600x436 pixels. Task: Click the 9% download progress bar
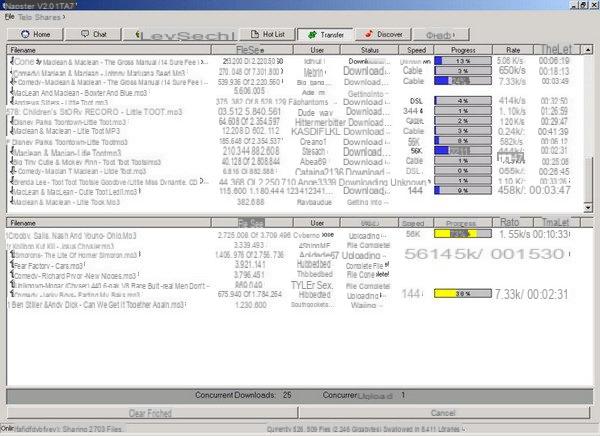(463, 190)
